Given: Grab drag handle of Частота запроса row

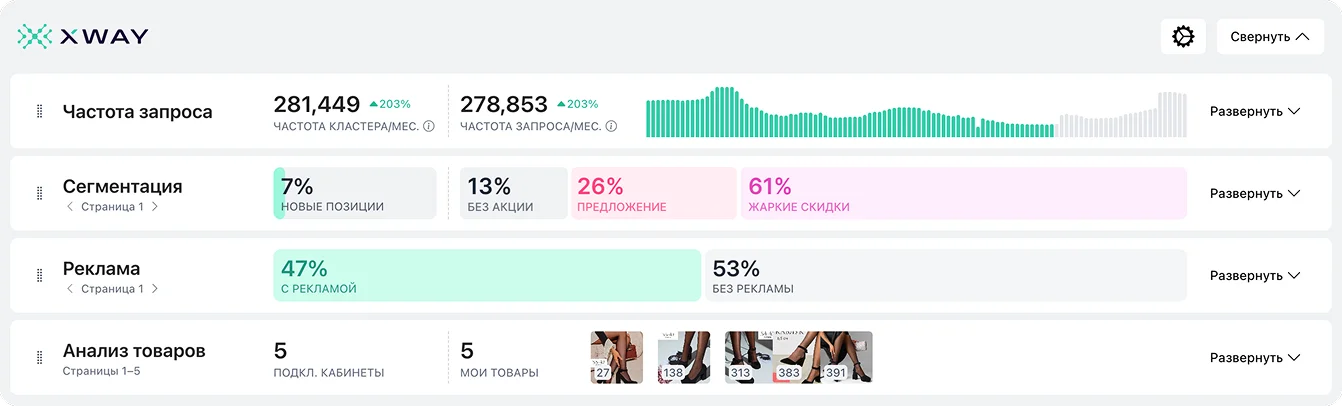Looking at the screenshot, I should click(40, 112).
